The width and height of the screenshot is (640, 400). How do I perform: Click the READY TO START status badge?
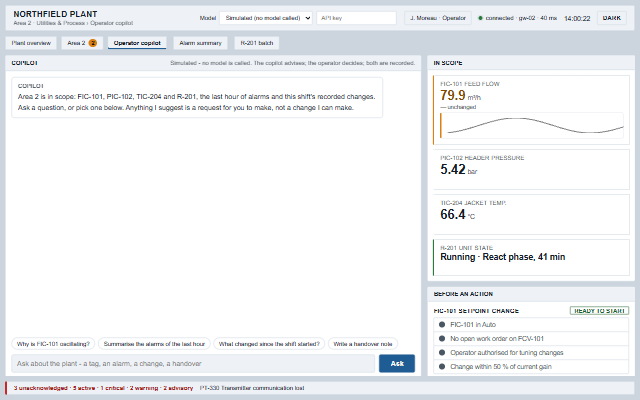pos(599,311)
